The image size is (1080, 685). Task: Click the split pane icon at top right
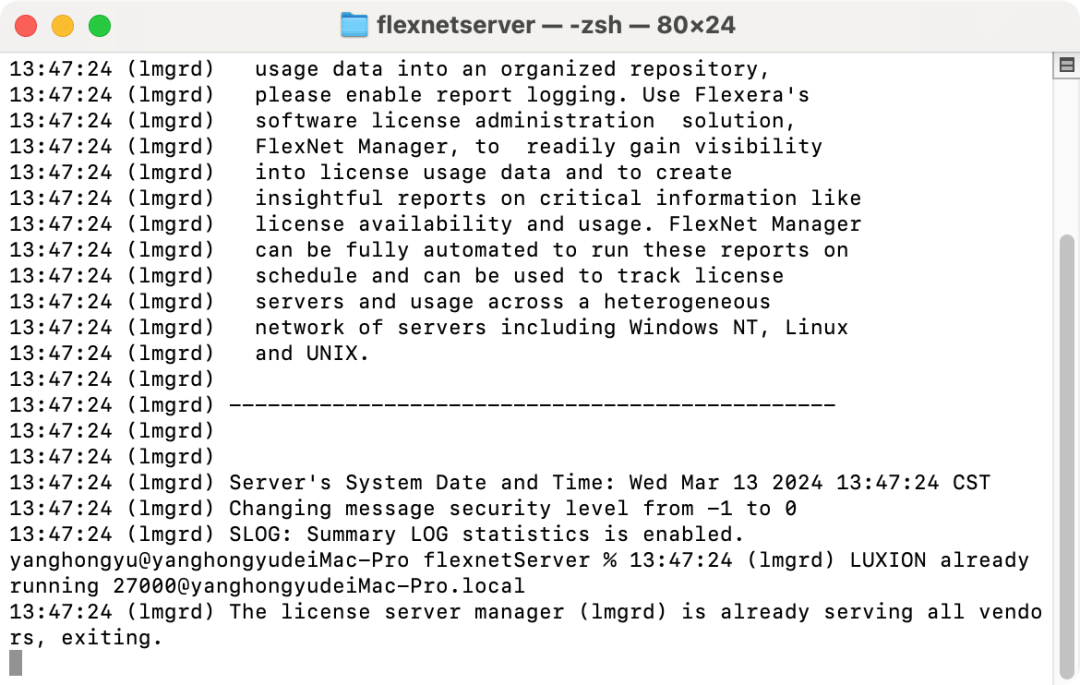pos(1067,65)
